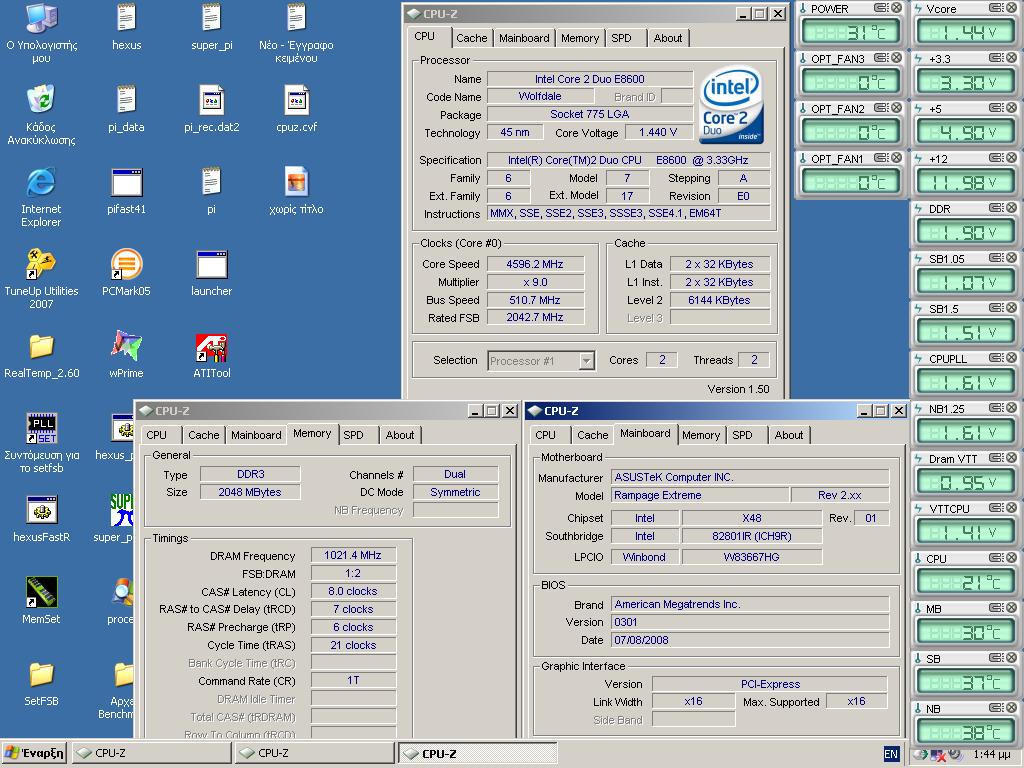Click the 1:44 μμ taskbar clock
This screenshot has width=1024, height=768.
[x=991, y=754]
